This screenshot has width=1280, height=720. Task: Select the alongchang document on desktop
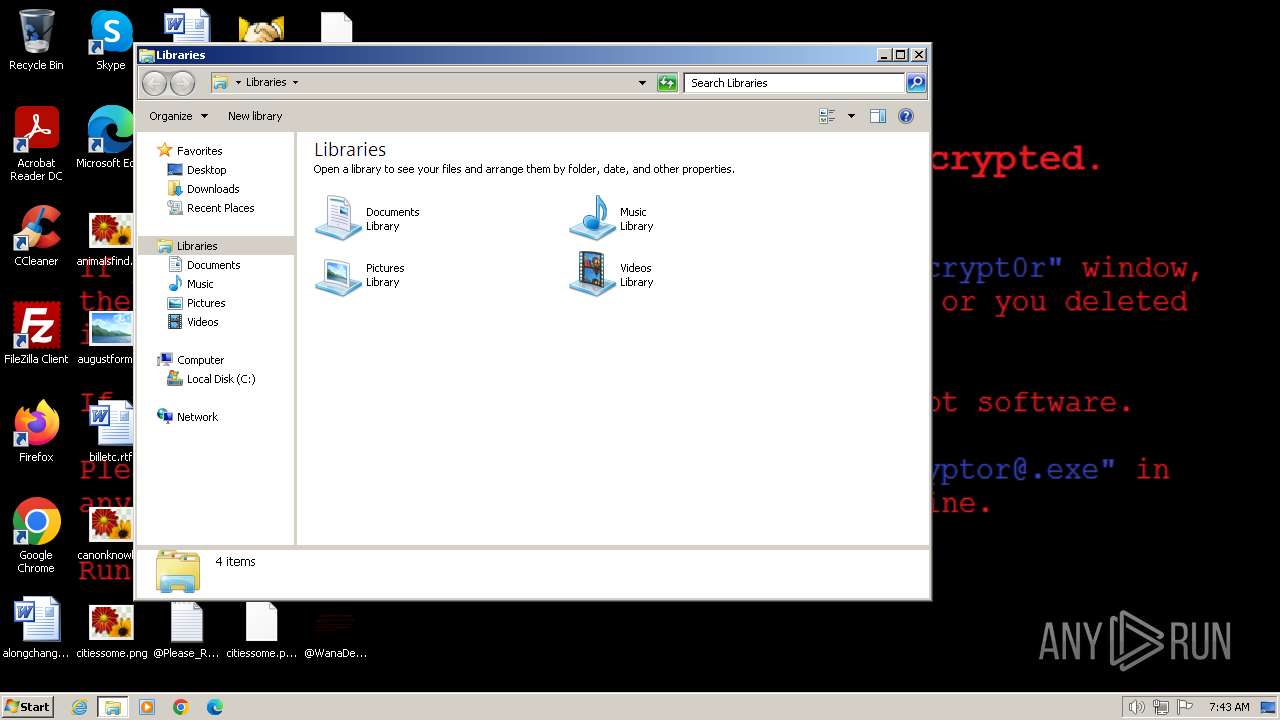point(36,628)
